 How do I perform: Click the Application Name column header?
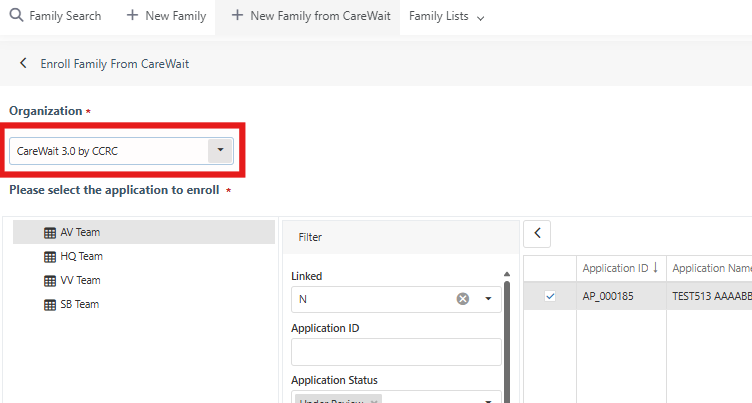click(x=712, y=268)
